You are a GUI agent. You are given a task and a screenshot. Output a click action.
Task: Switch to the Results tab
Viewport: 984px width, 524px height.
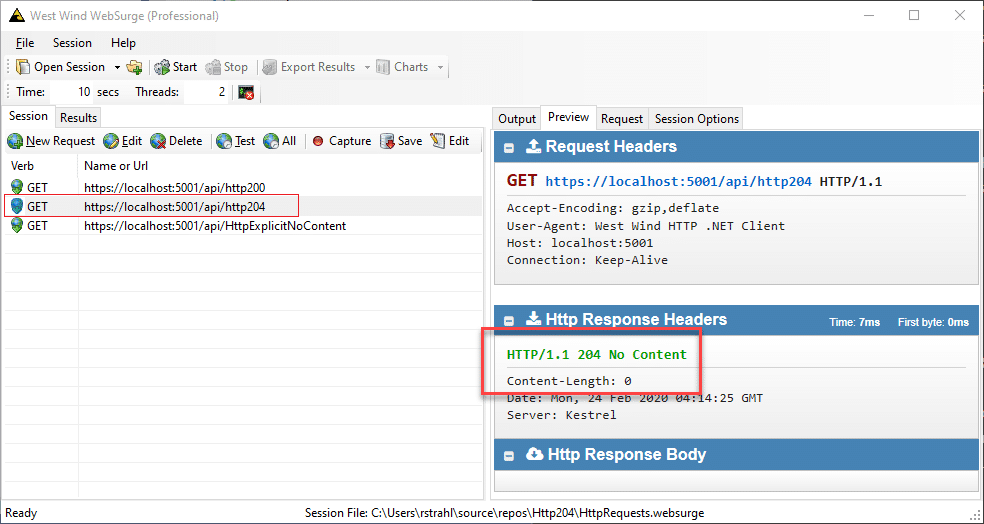tap(78, 117)
